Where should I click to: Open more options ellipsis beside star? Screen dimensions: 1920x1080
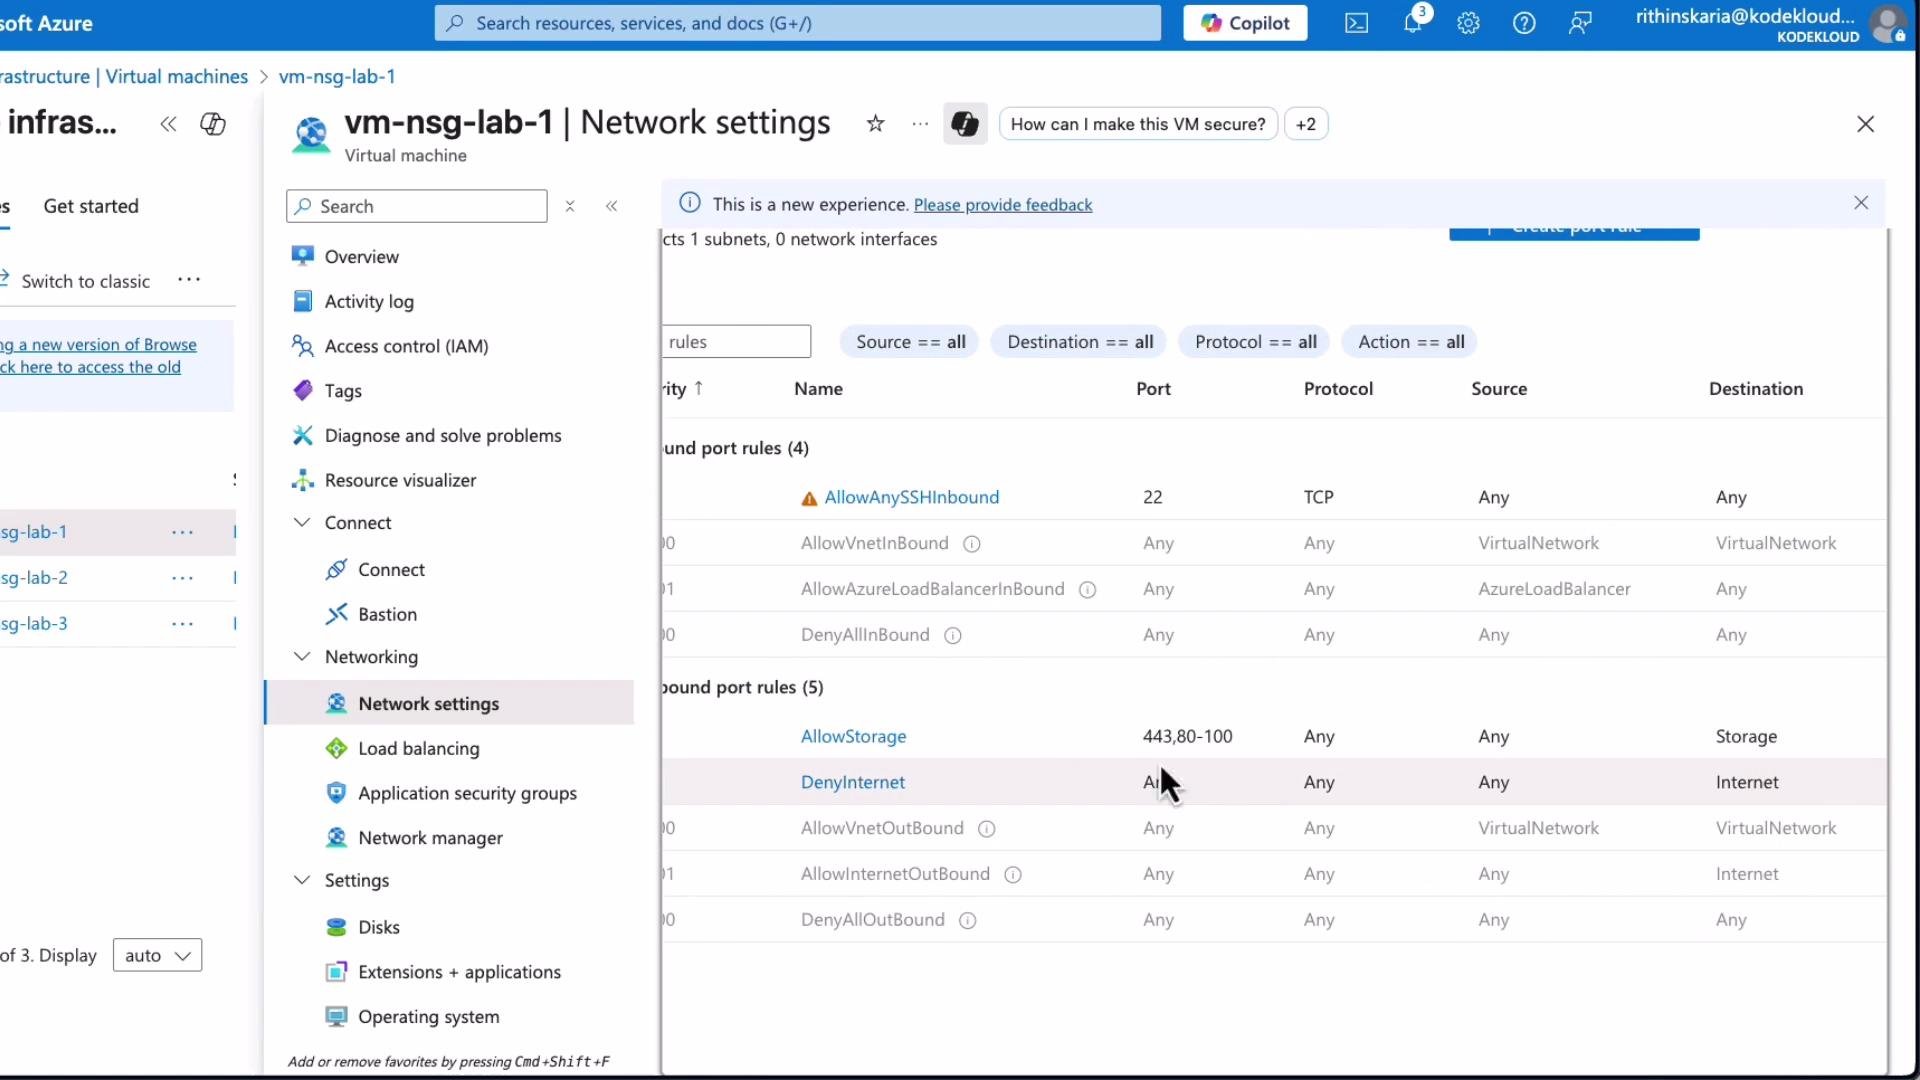click(x=920, y=124)
